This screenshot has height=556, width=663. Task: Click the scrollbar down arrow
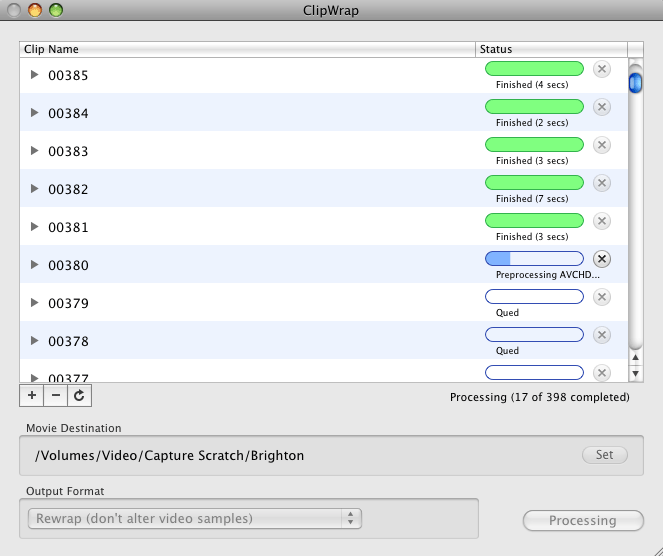click(x=635, y=373)
